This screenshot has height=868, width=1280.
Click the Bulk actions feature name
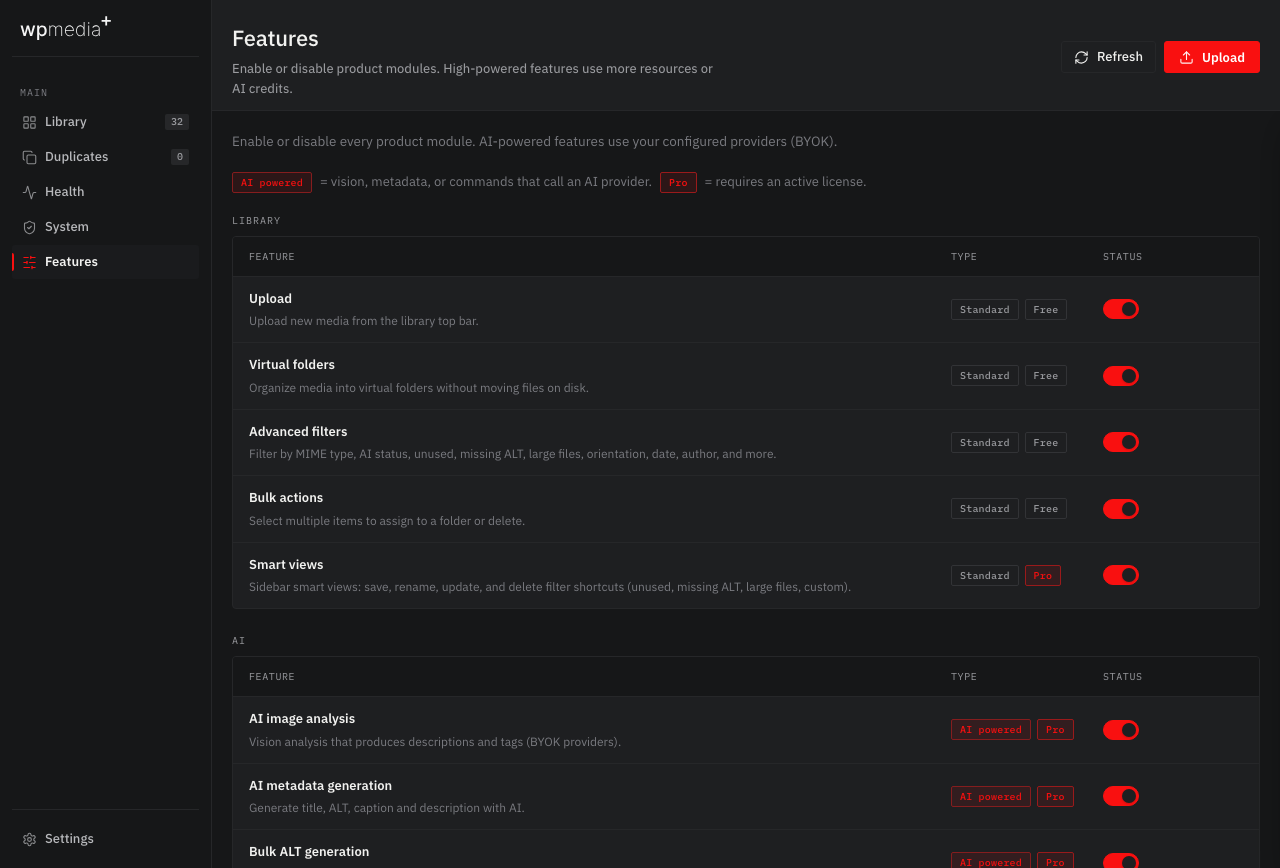286,498
